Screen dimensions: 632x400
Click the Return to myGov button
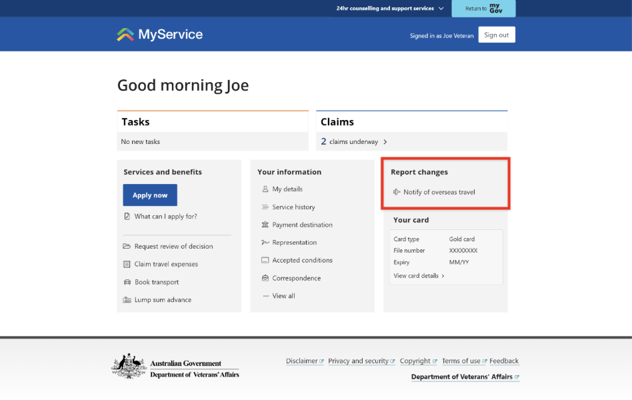pyautogui.click(x=483, y=8)
